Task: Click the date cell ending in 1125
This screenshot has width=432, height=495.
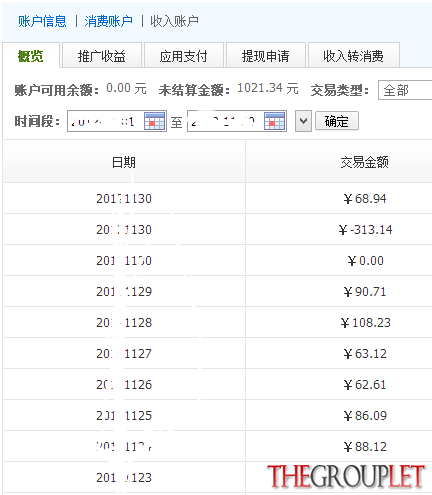Action: [124, 416]
